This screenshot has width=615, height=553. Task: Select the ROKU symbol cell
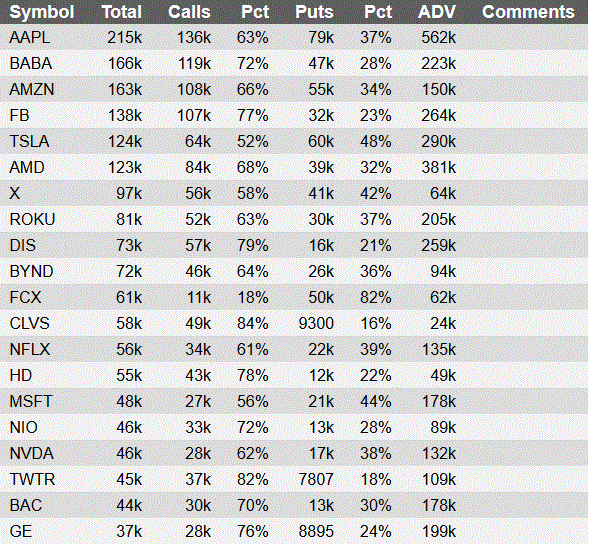tap(32, 219)
